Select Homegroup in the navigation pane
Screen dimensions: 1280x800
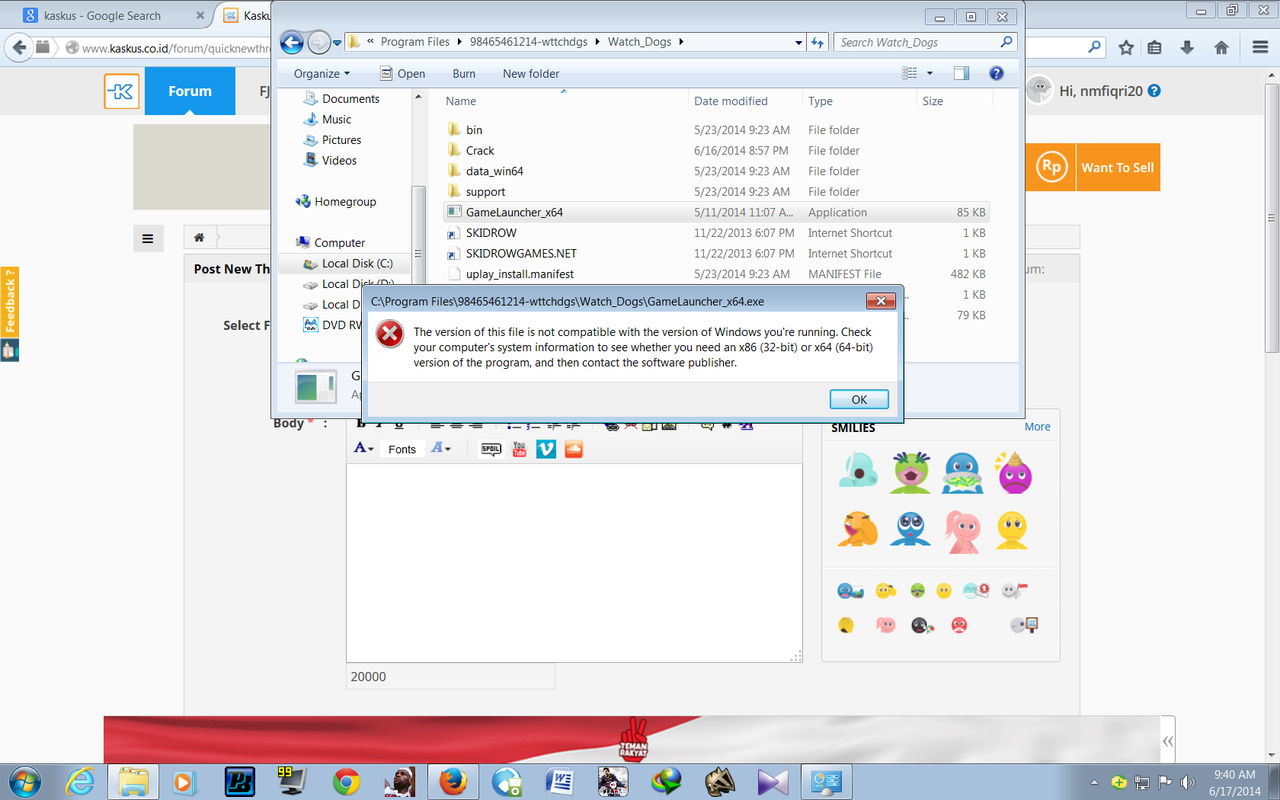345,202
